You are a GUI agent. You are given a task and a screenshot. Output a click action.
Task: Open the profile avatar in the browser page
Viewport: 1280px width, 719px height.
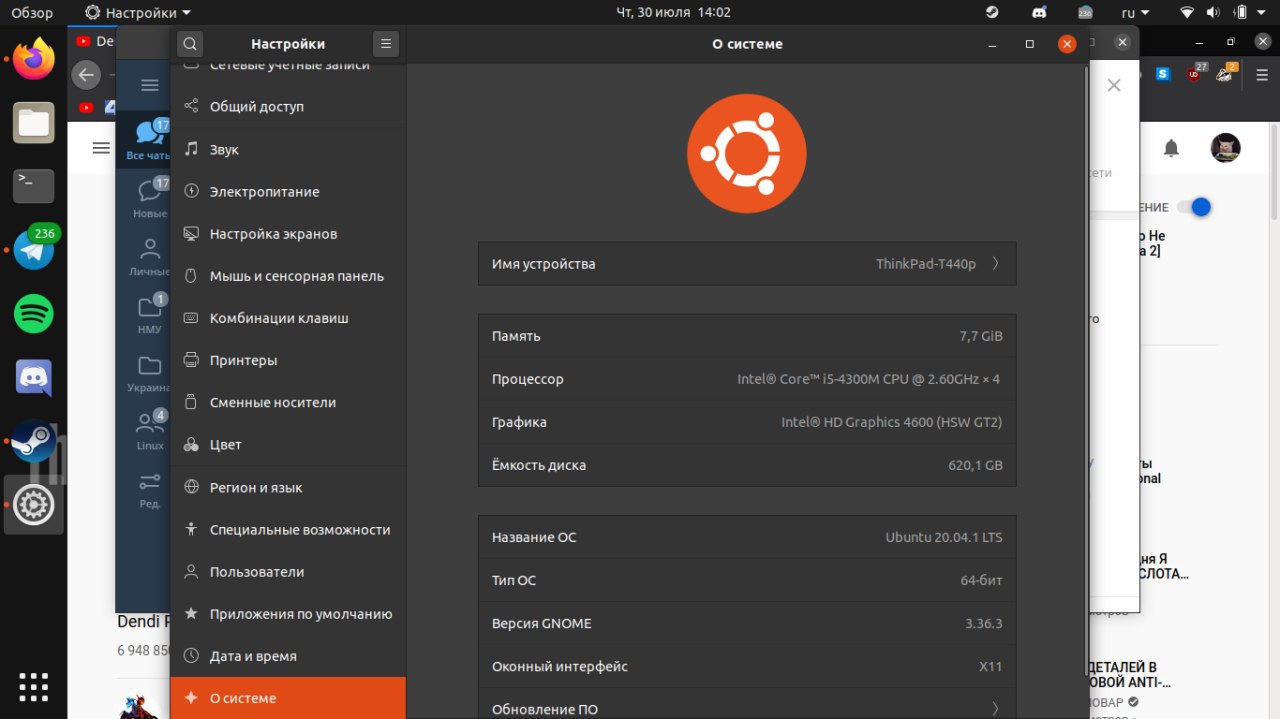(x=1225, y=148)
